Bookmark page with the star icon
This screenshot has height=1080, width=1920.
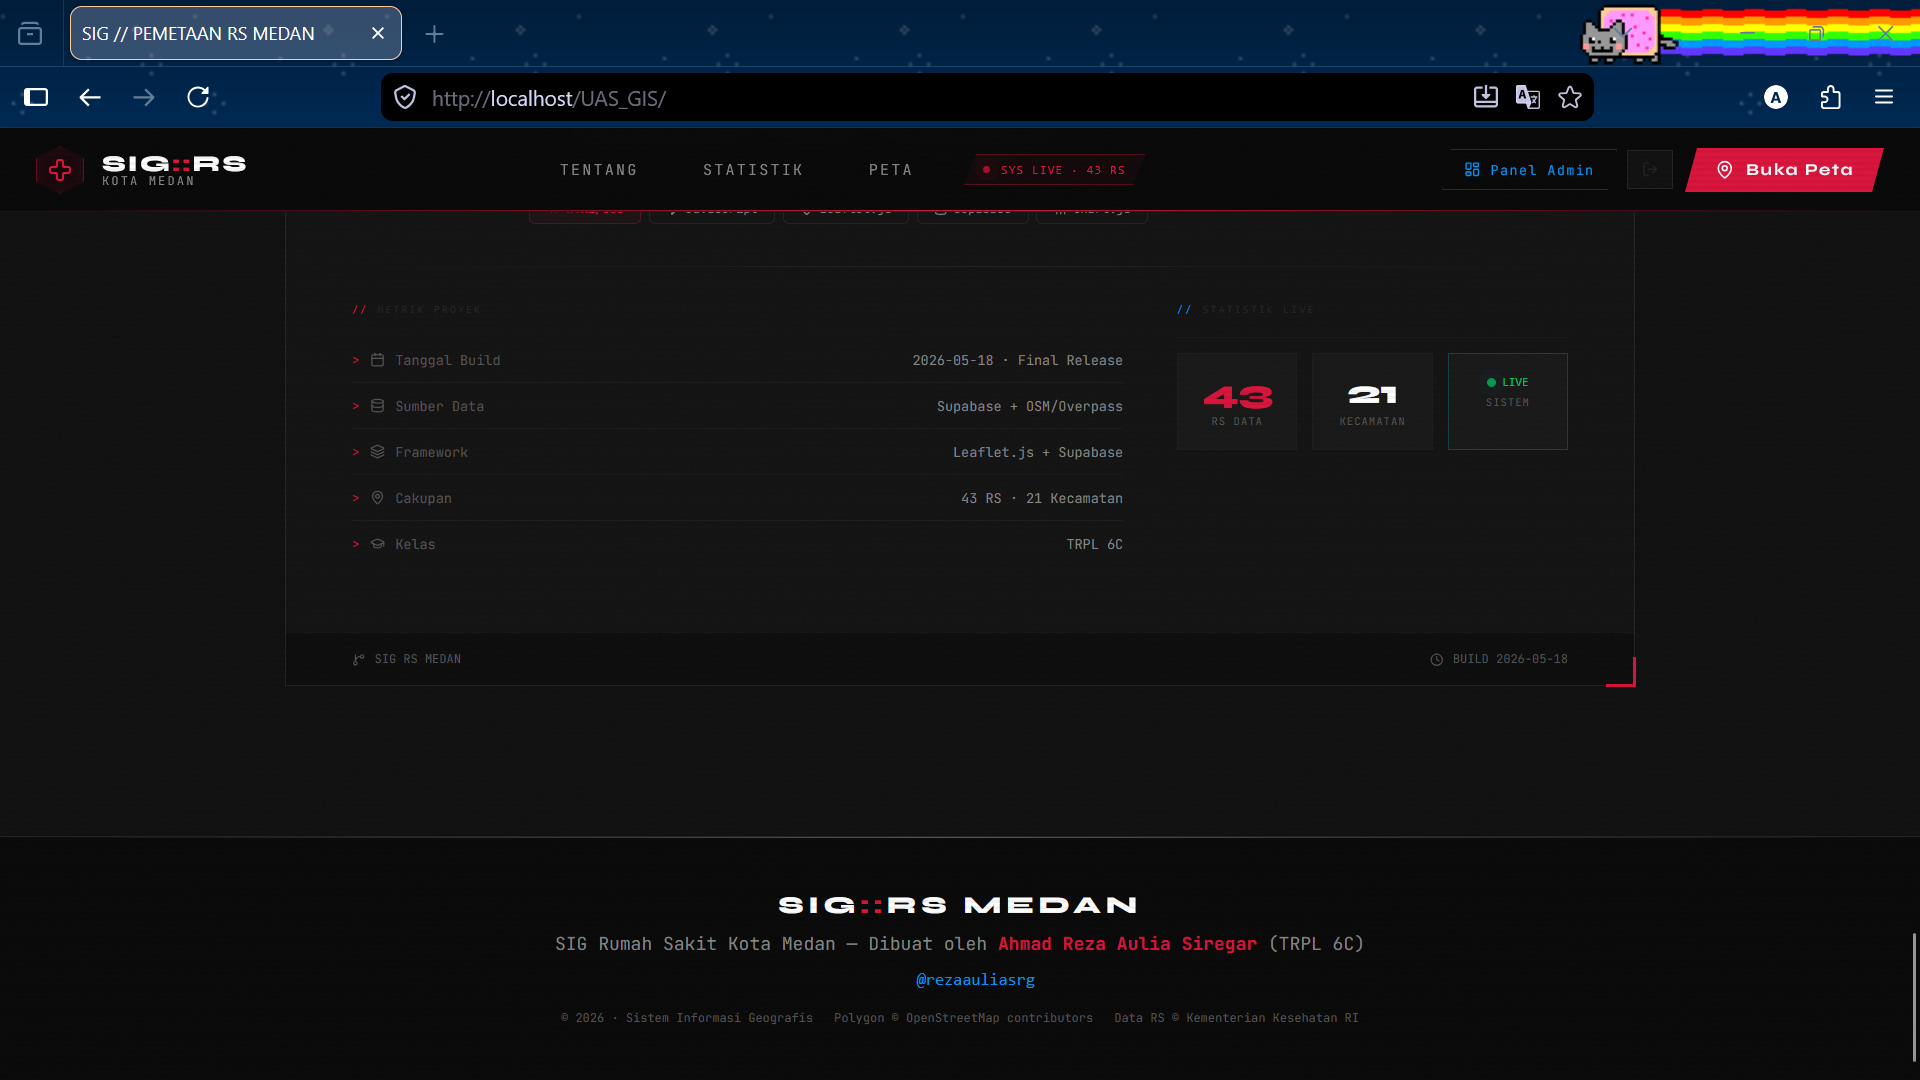coord(1570,97)
